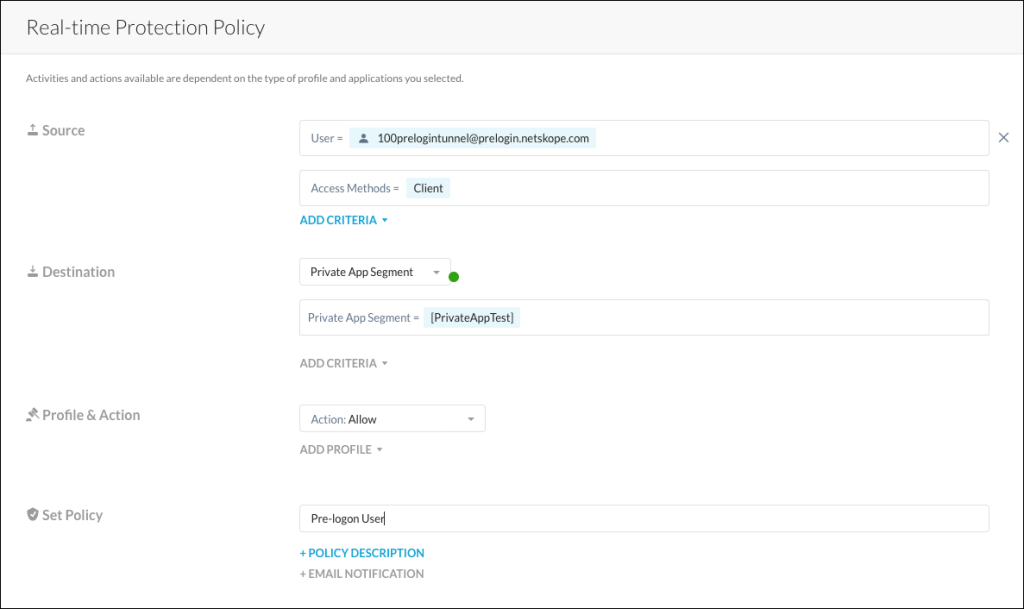
Task: Click the + POLICY DESCRIPTION link
Action: (x=362, y=553)
